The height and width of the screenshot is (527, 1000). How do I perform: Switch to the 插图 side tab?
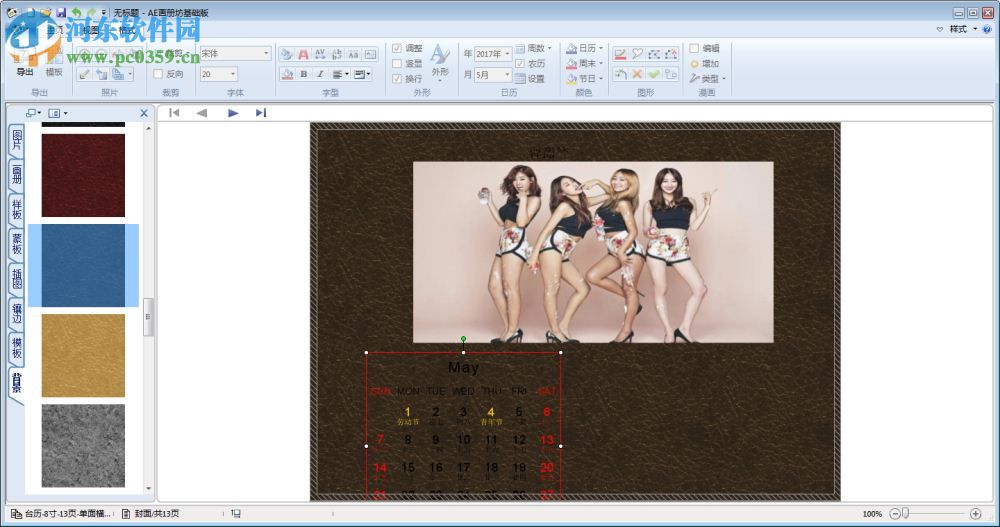pos(17,277)
